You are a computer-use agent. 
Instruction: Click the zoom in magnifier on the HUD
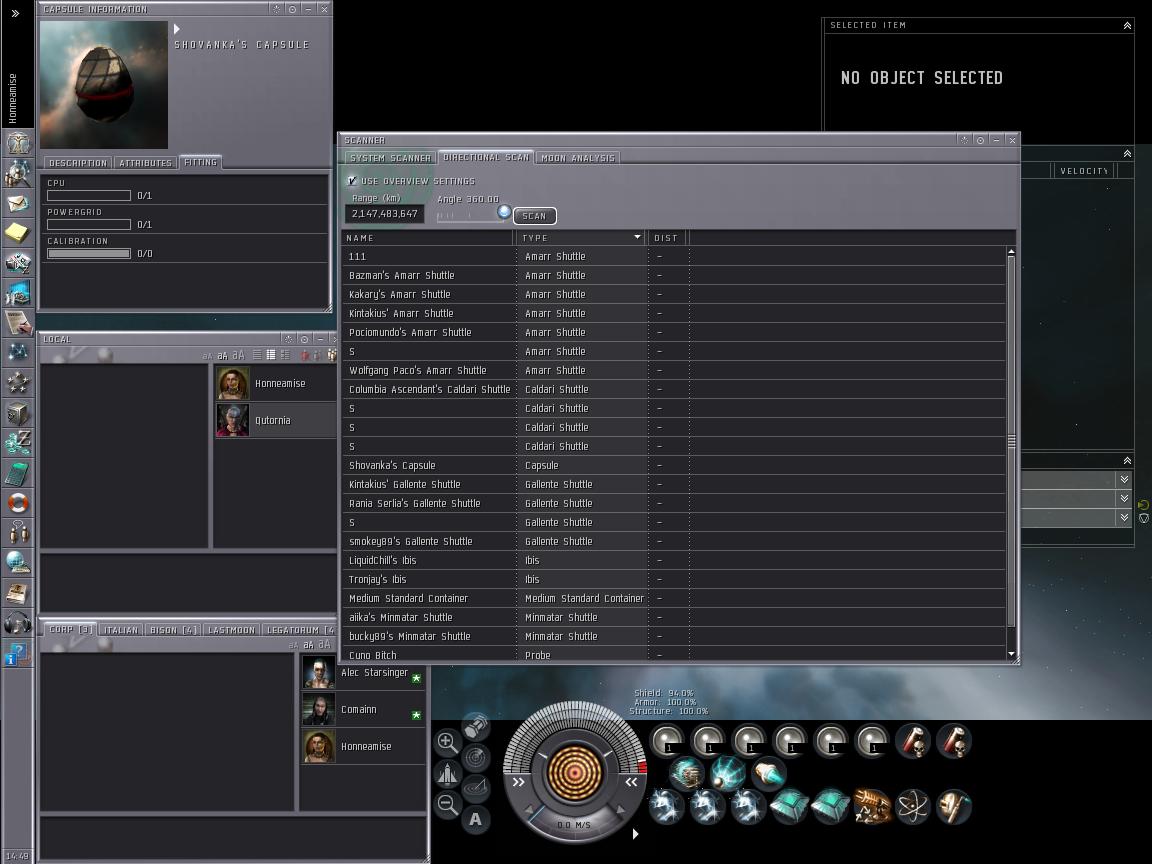point(447,742)
